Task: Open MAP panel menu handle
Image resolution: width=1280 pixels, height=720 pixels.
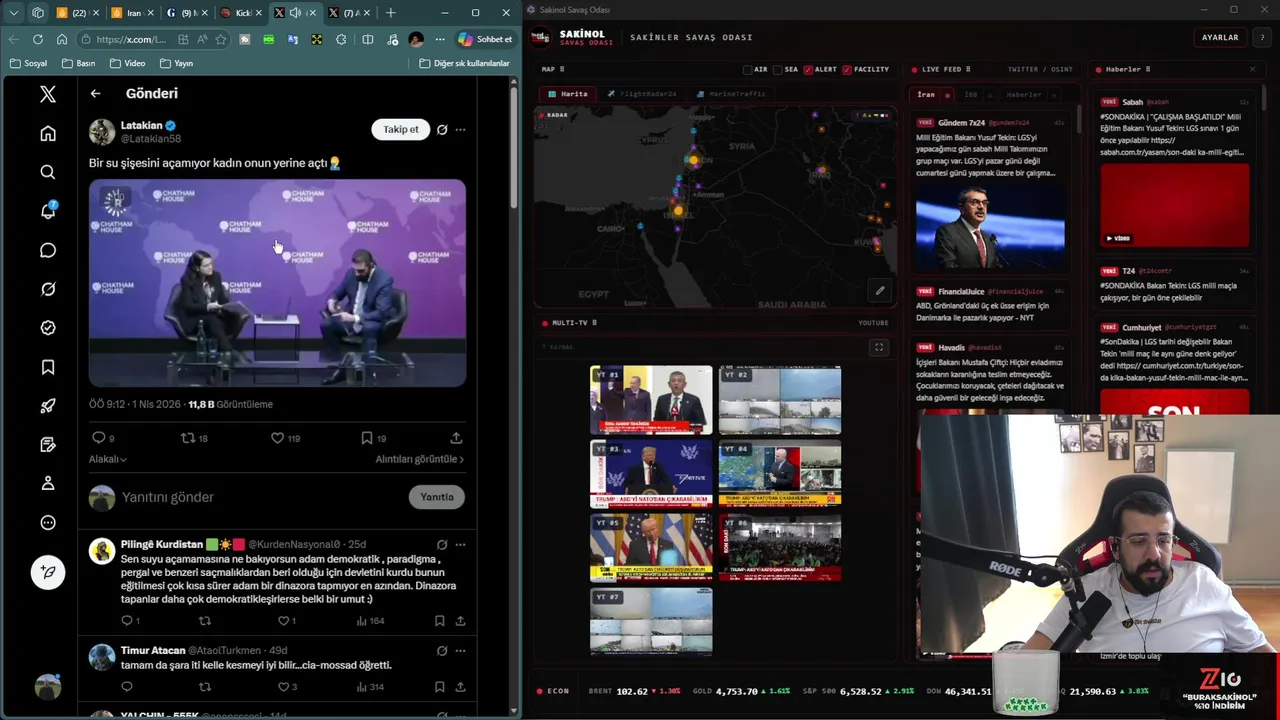Action: pos(562,69)
